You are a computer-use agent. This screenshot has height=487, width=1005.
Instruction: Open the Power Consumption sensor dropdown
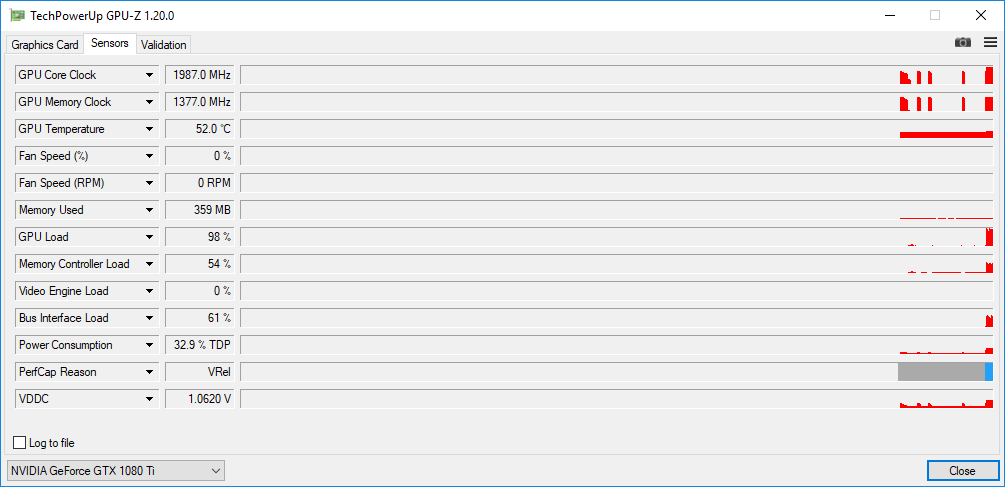click(150, 345)
